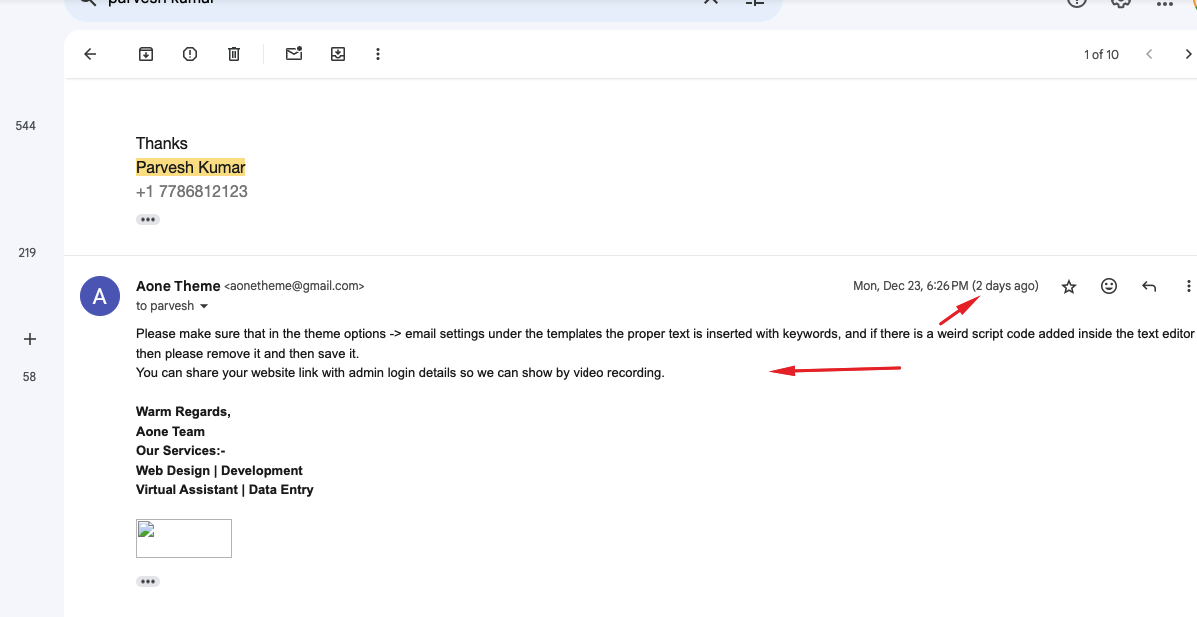Click 'then please remove it' line
The width and height of the screenshot is (1197, 617).
[247, 354]
